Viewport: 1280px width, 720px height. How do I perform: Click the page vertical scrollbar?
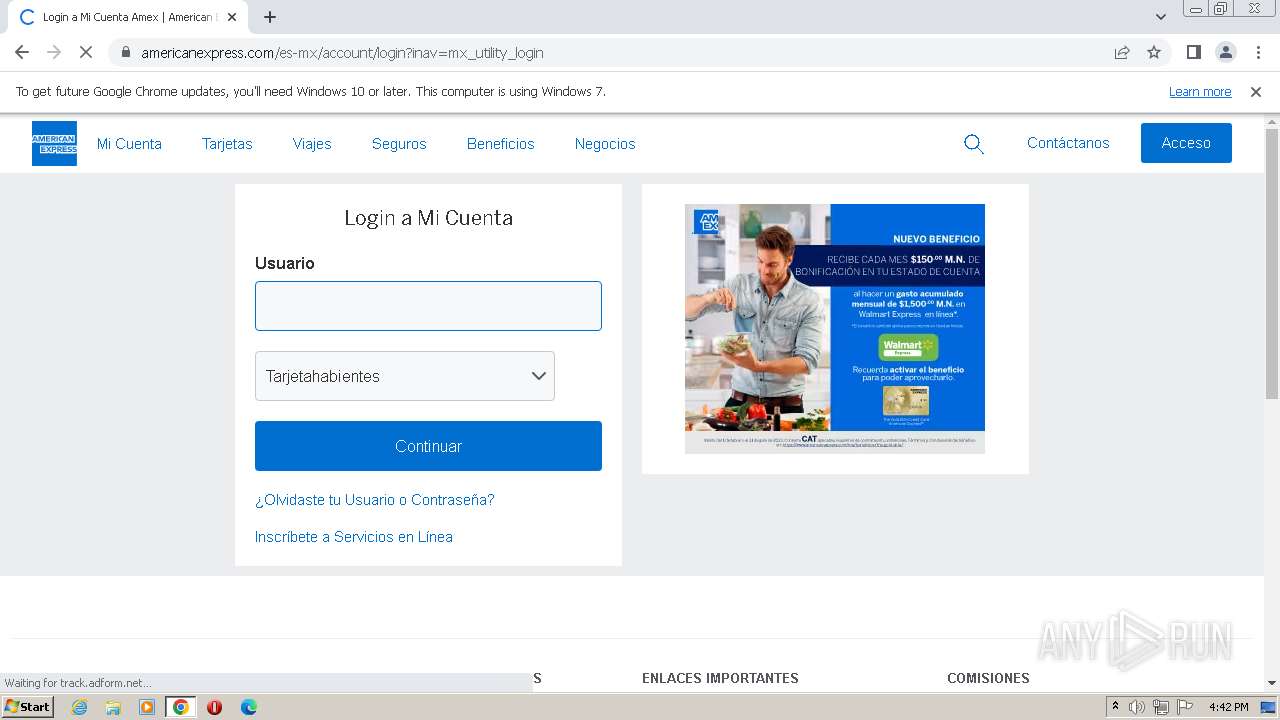tap(1272, 264)
